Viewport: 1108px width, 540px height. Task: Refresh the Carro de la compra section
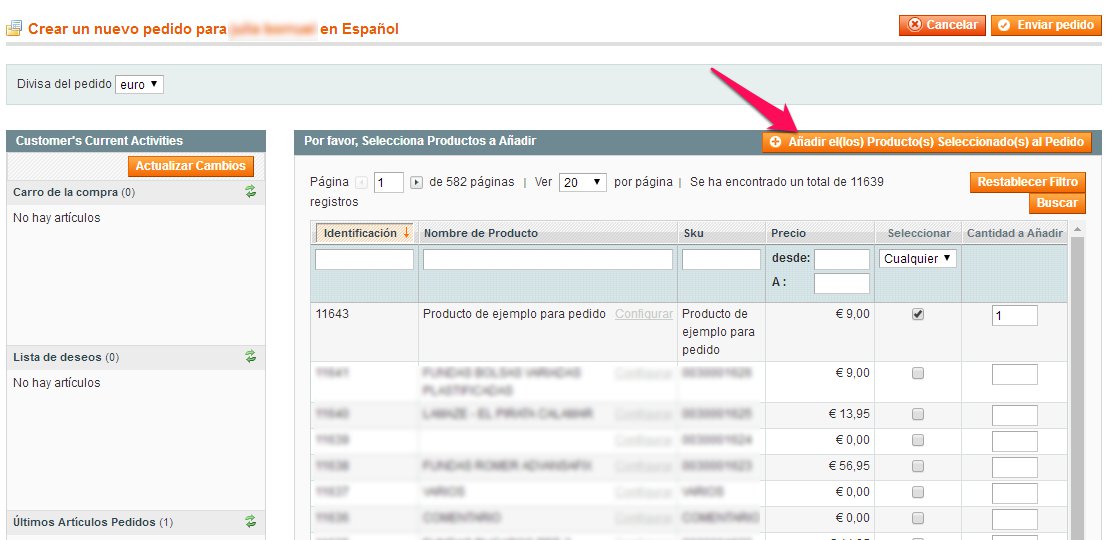pyautogui.click(x=251, y=192)
